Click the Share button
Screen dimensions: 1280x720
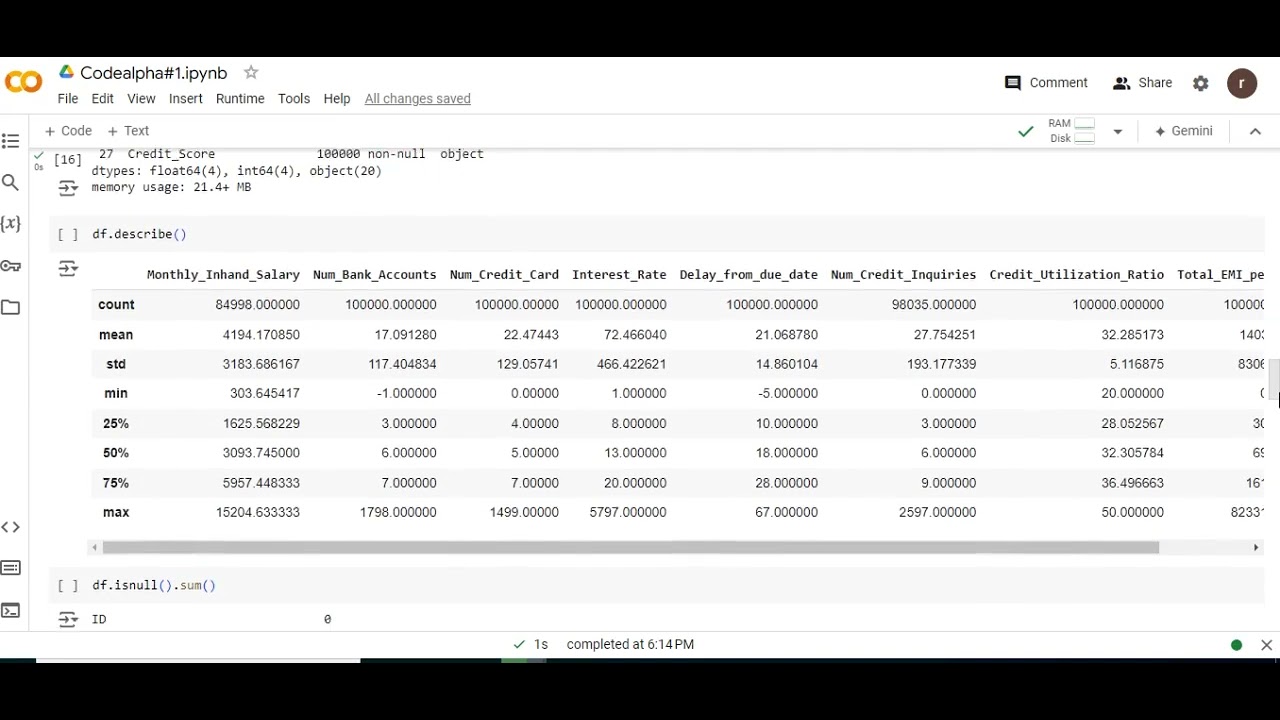point(1142,83)
